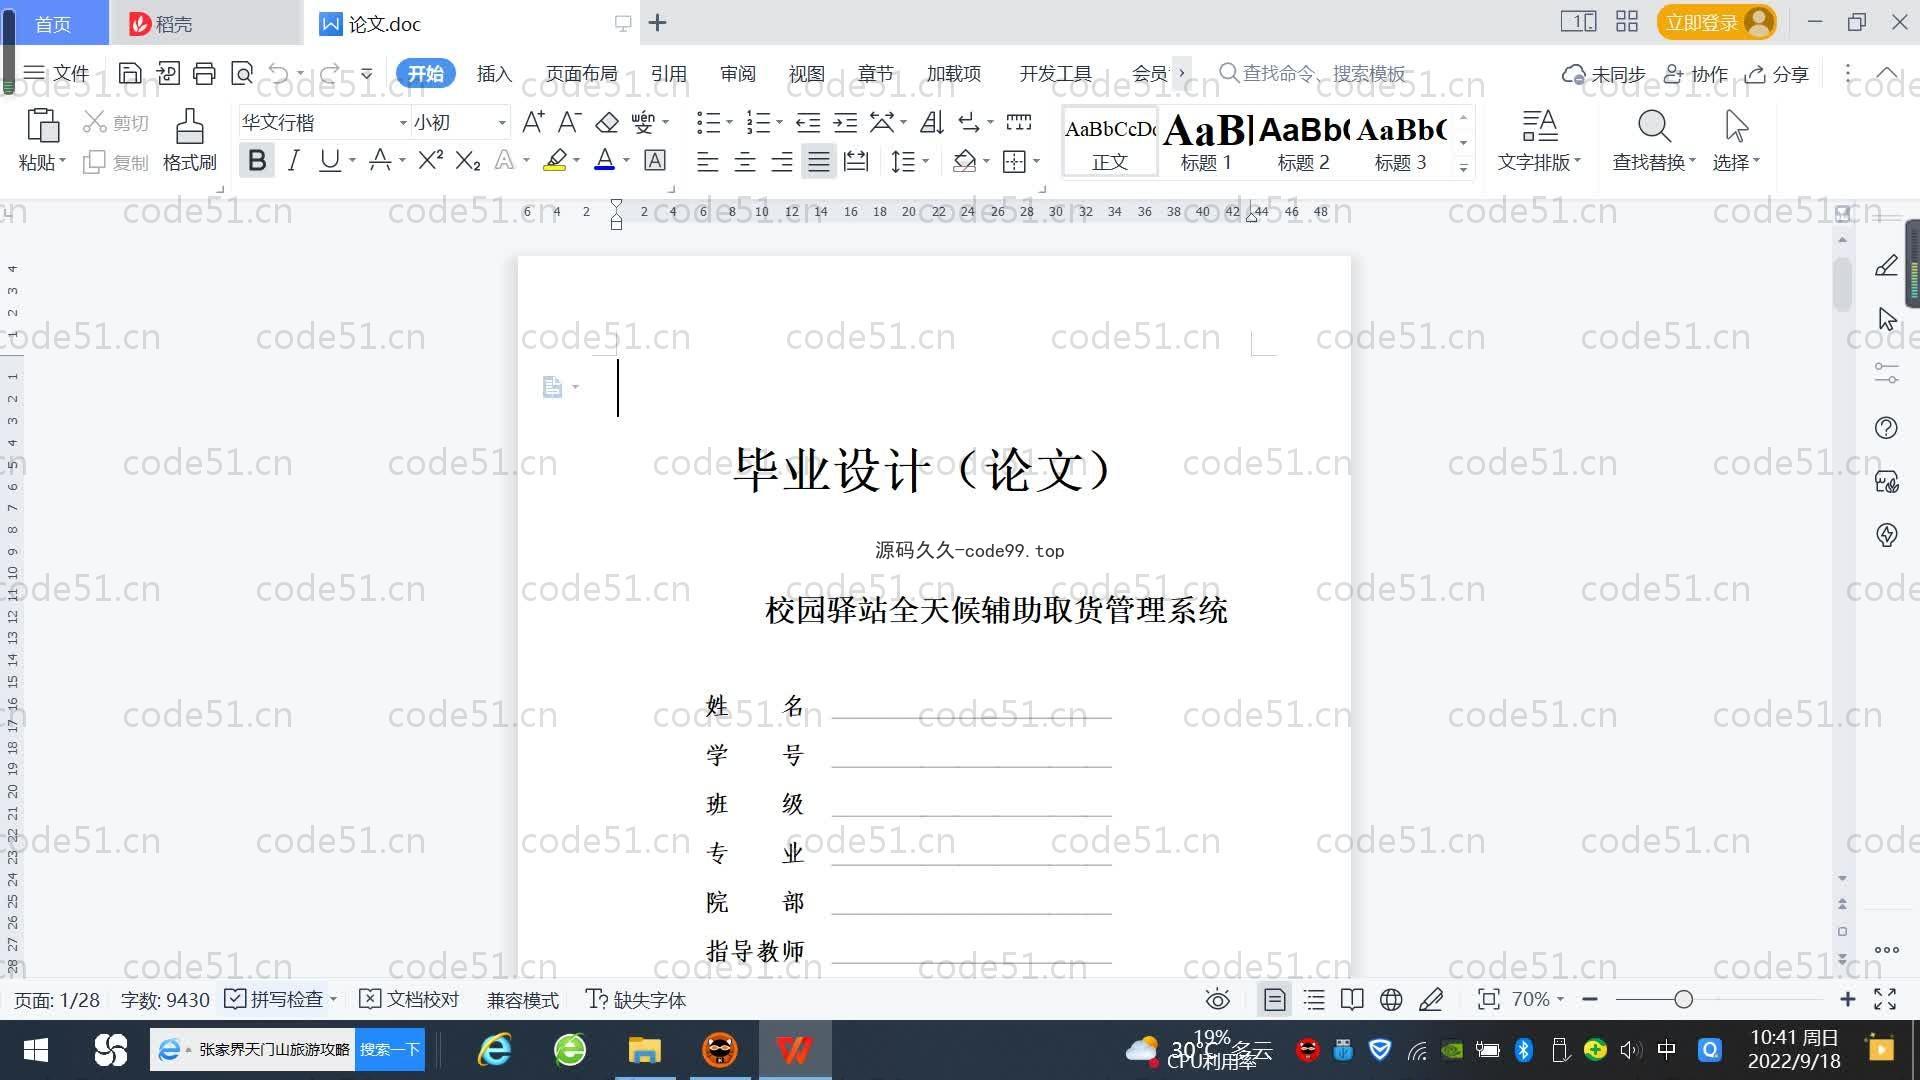Click the zoom slider handle
Viewport: 1920px width, 1080px height.
click(1683, 999)
